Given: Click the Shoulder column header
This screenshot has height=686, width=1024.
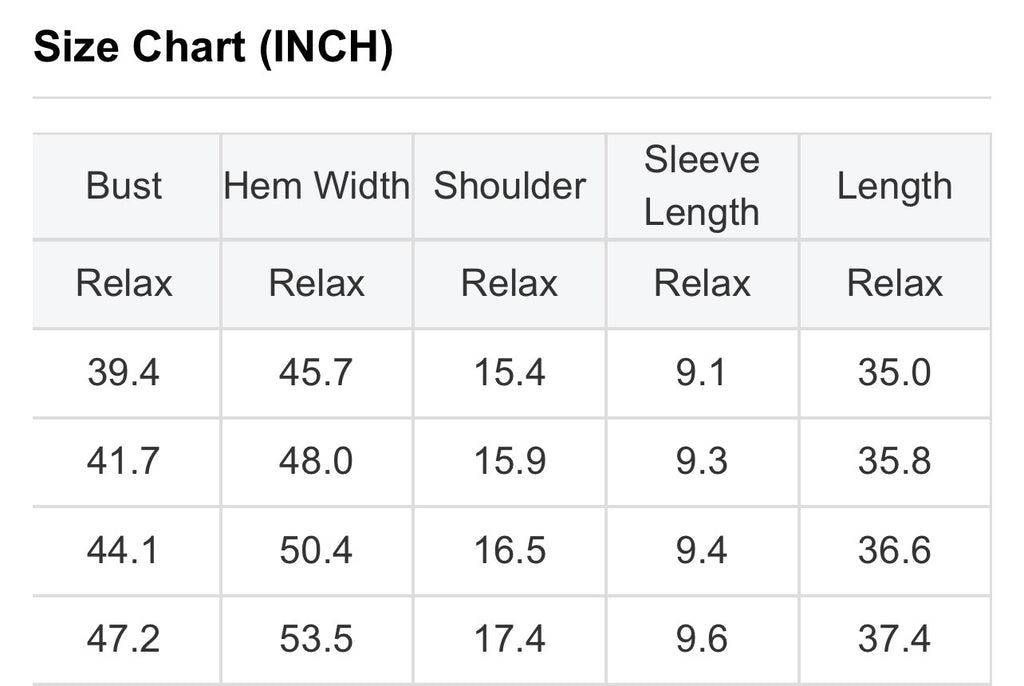Looking at the screenshot, I should 509,186.
